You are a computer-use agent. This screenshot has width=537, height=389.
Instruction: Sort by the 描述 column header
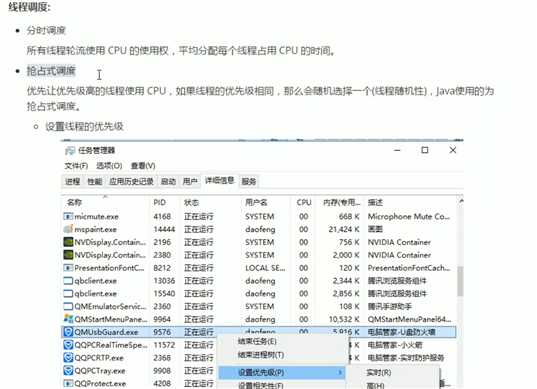point(375,203)
